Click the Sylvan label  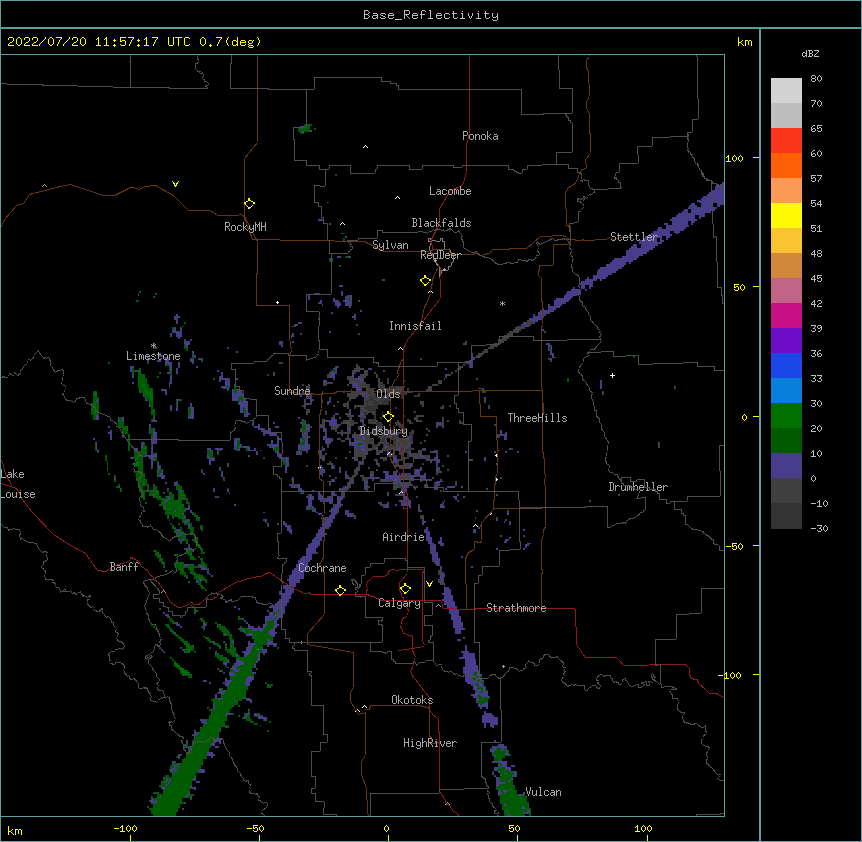[390, 245]
